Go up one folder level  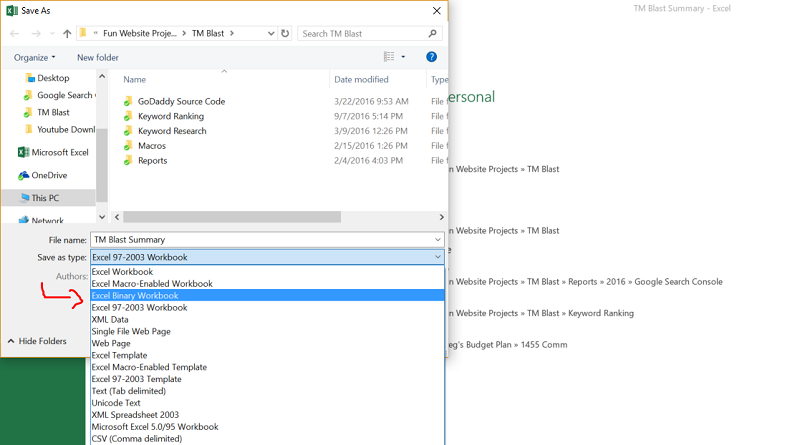(x=67, y=34)
